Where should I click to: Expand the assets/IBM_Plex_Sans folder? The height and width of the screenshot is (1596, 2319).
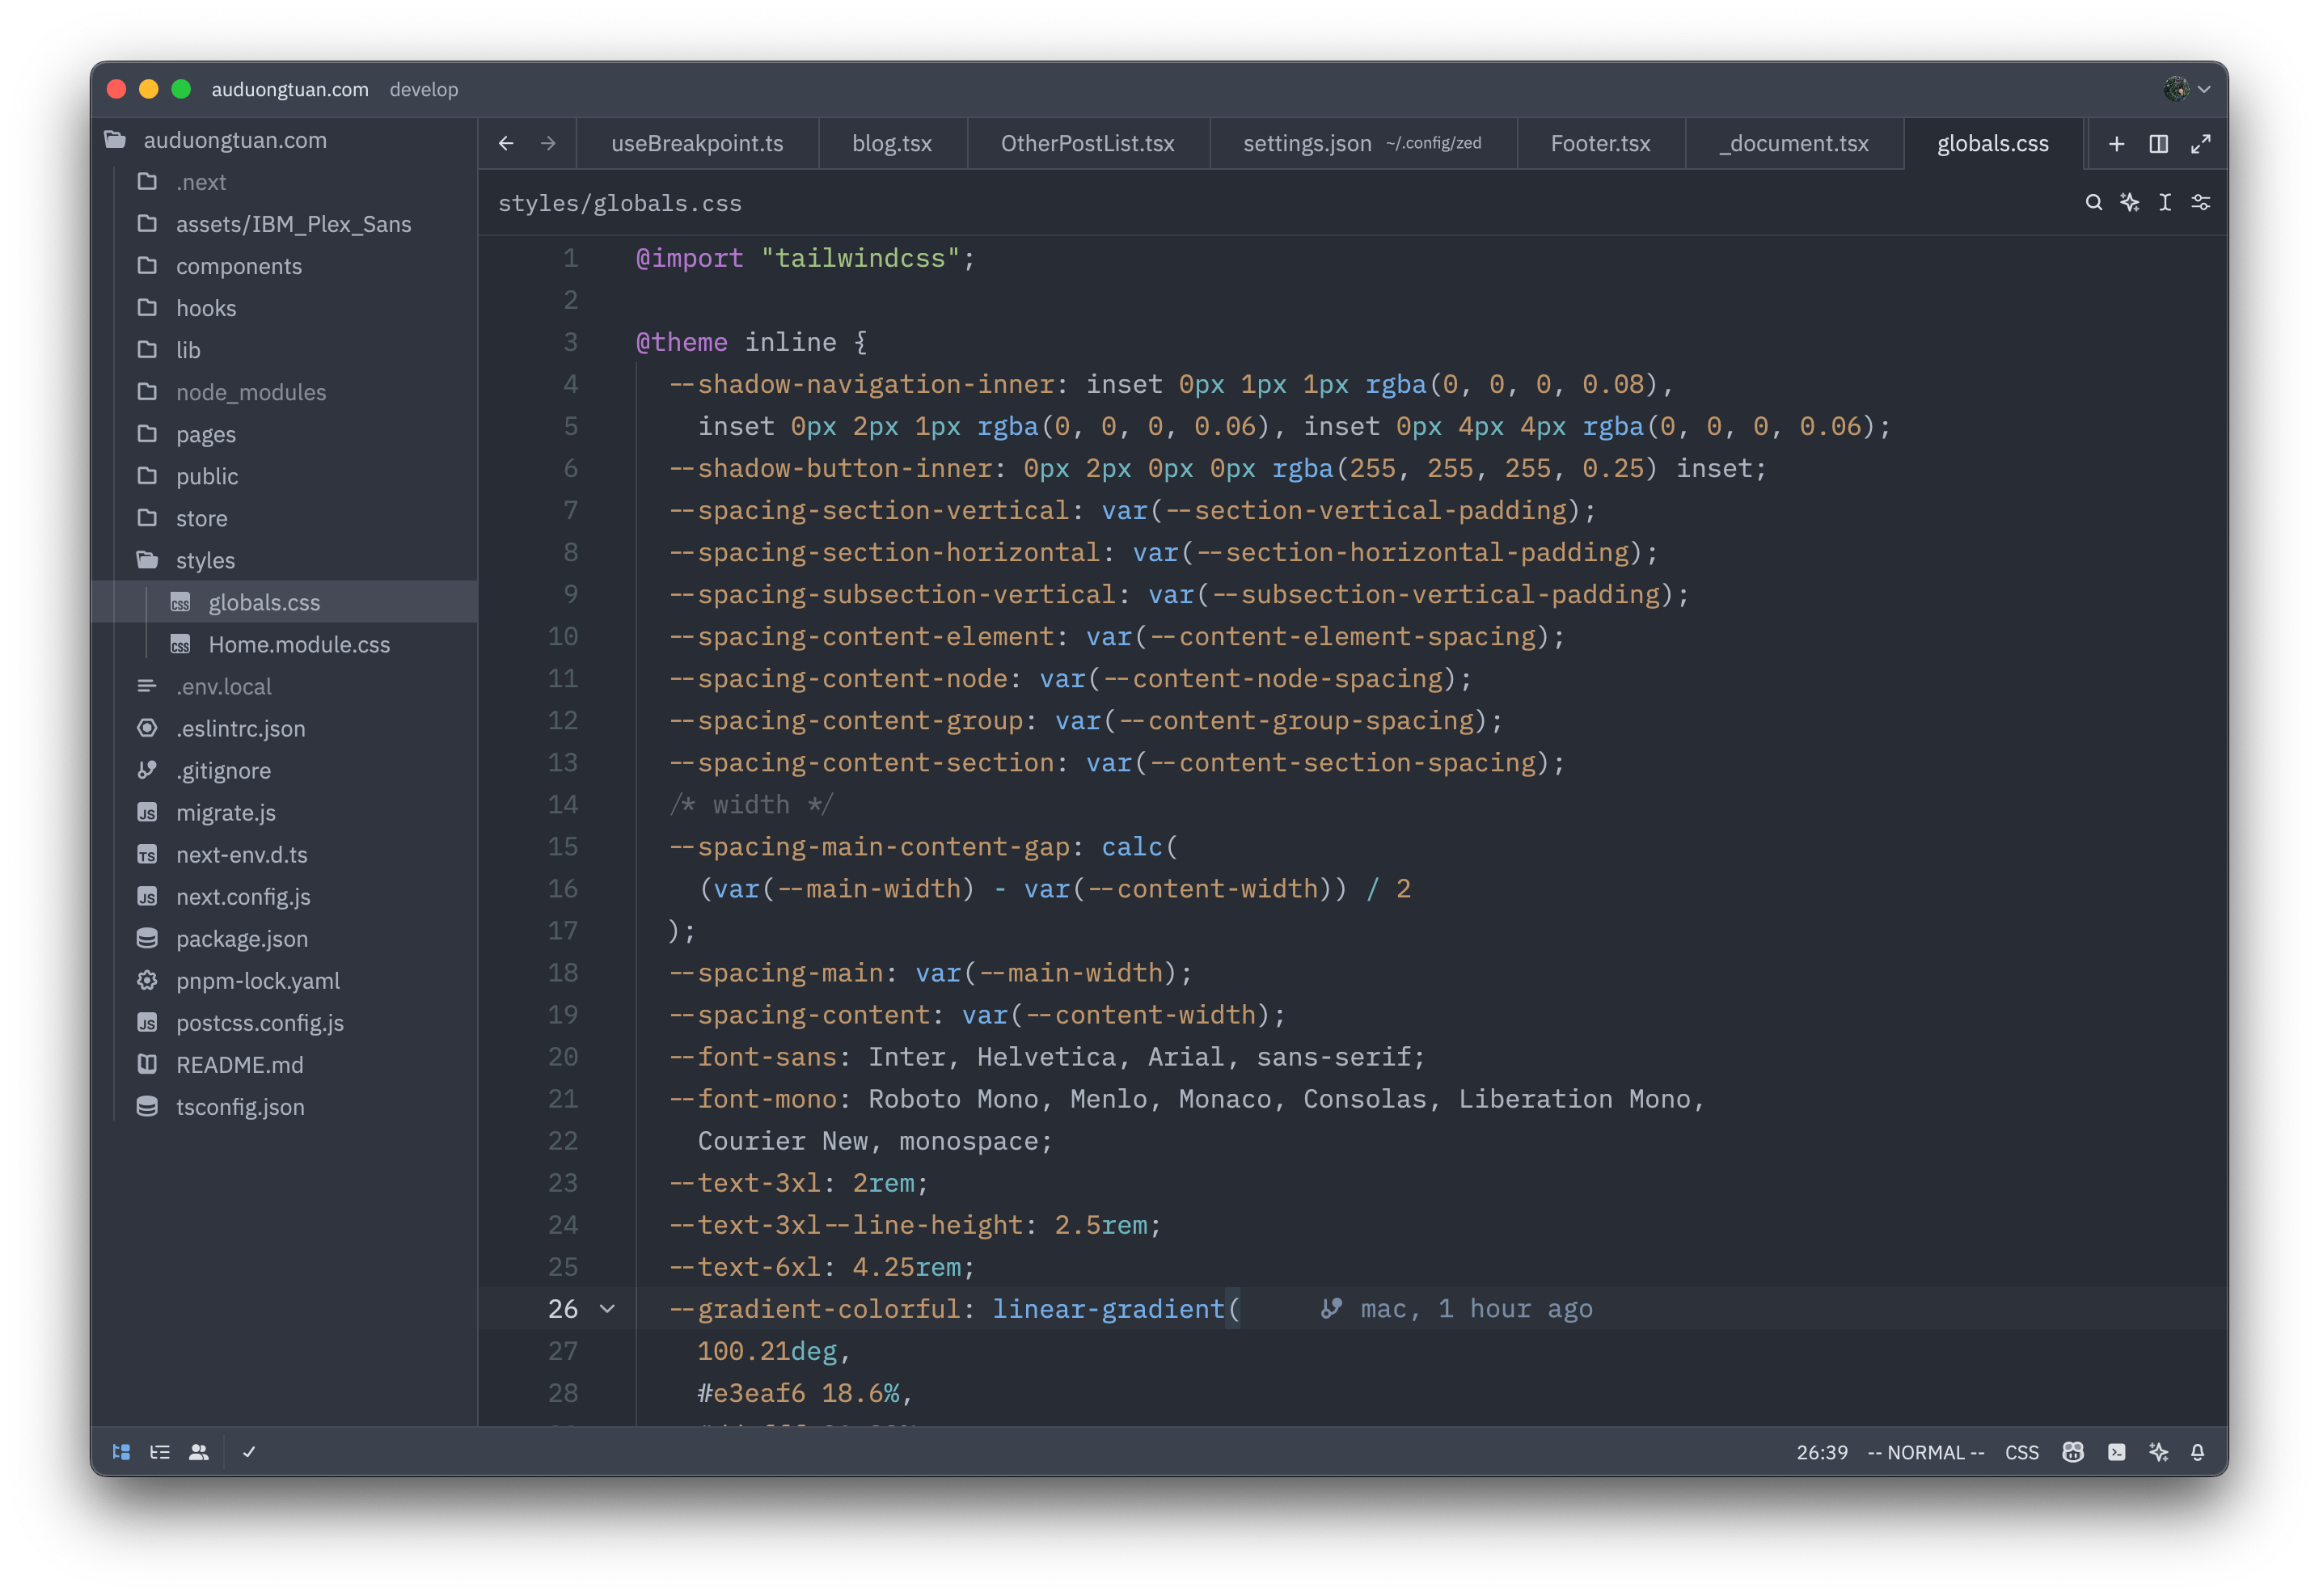[284, 224]
